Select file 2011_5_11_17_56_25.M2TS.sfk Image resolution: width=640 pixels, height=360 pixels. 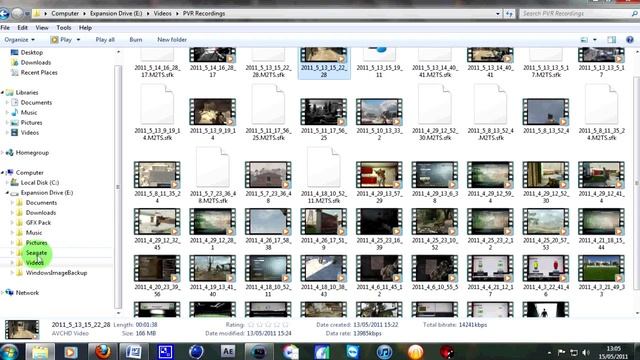(x=268, y=113)
